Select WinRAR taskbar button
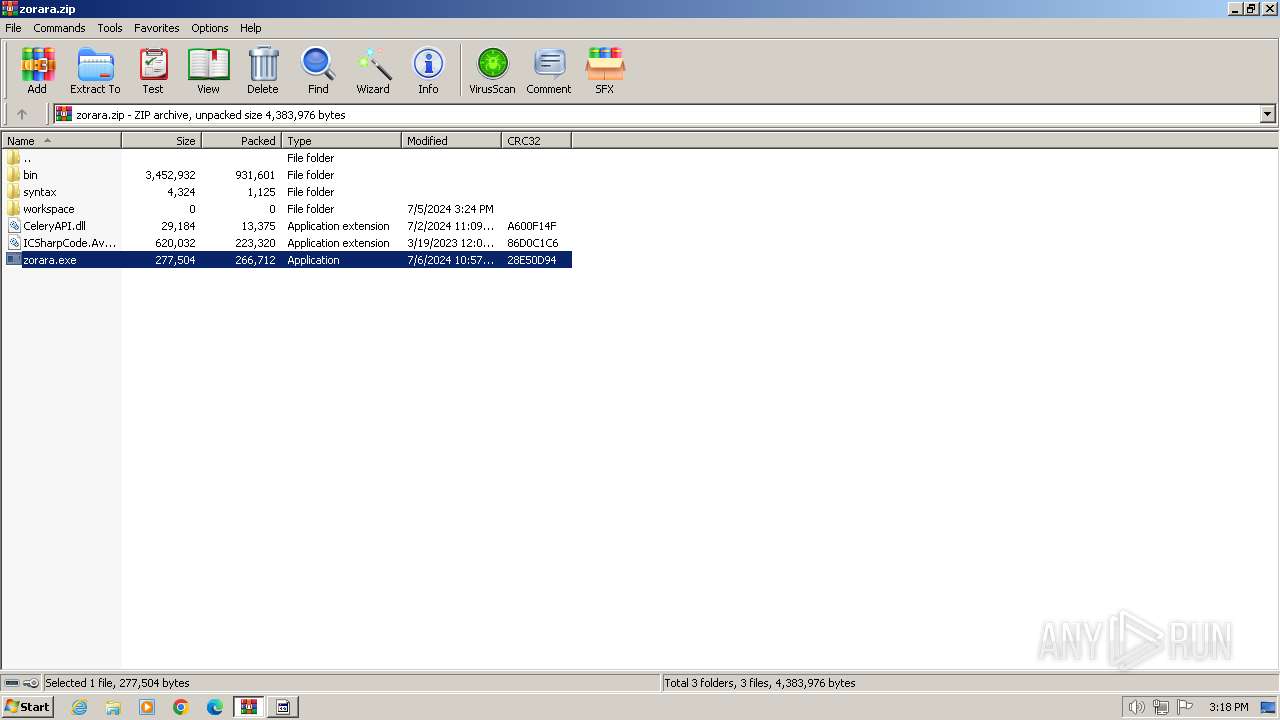1280x720 pixels. pos(249,707)
